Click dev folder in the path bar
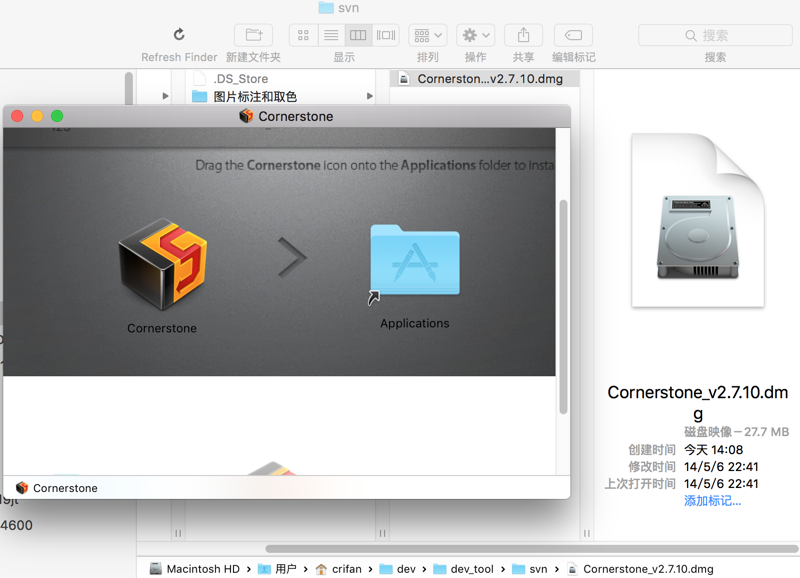The width and height of the screenshot is (800, 578). click(x=397, y=569)
